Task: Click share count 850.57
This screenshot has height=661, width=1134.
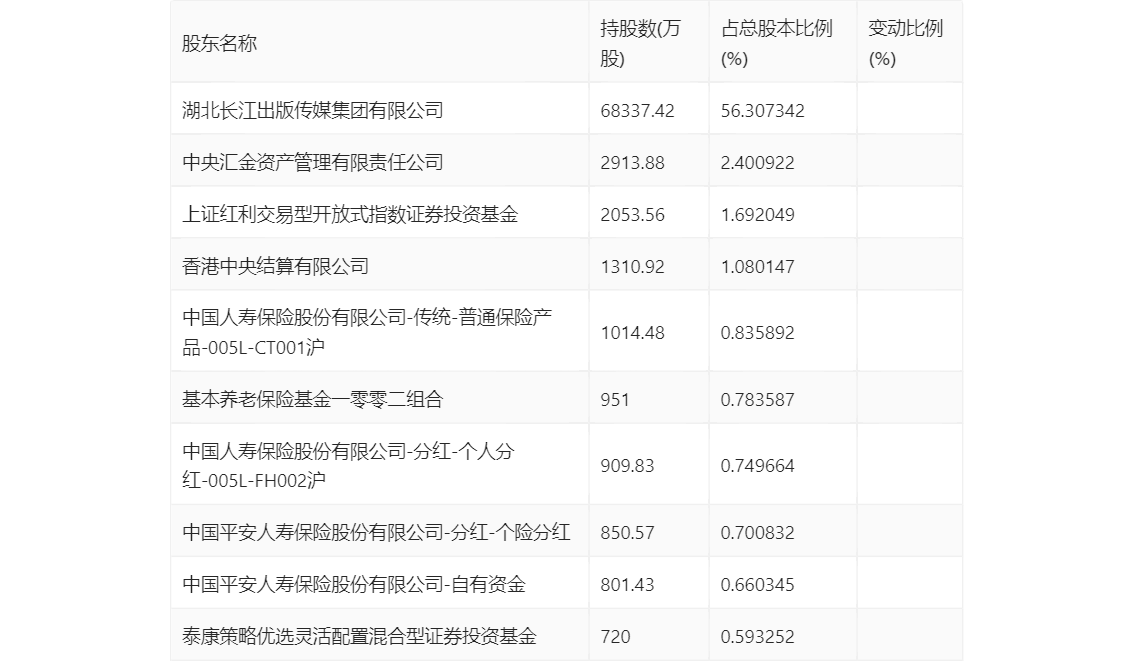Action: [627, 532]
